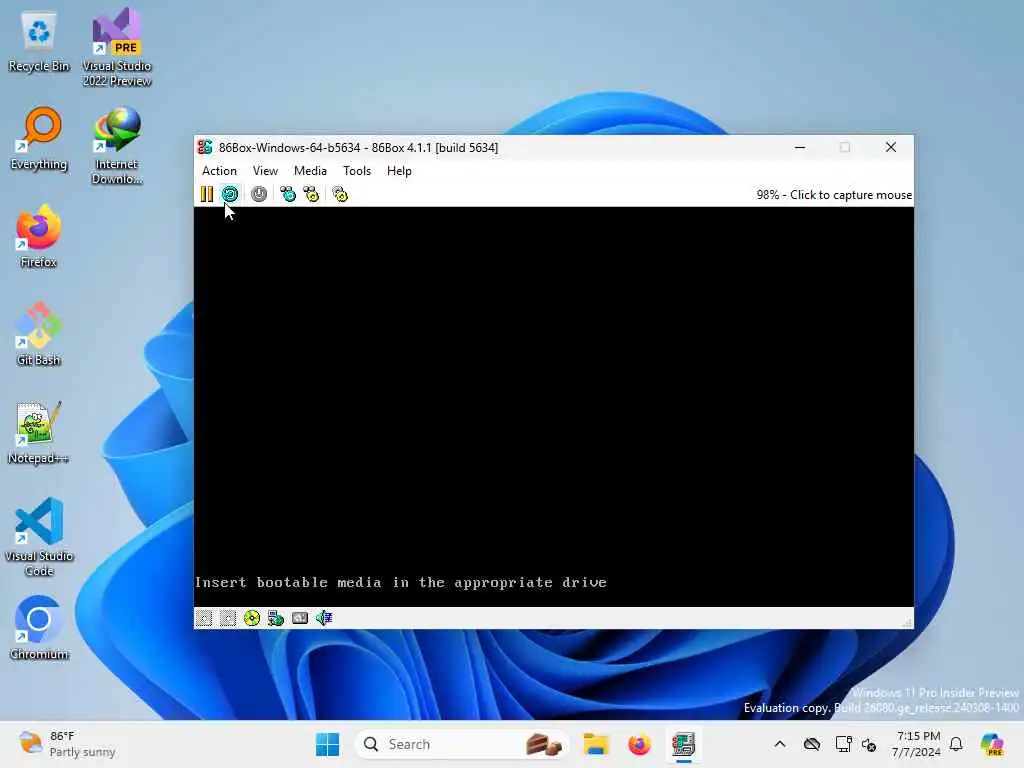Screen dimensions: 1024x768
Task: Open settings using the last toolbar gear icon
Action: (340, 194)
